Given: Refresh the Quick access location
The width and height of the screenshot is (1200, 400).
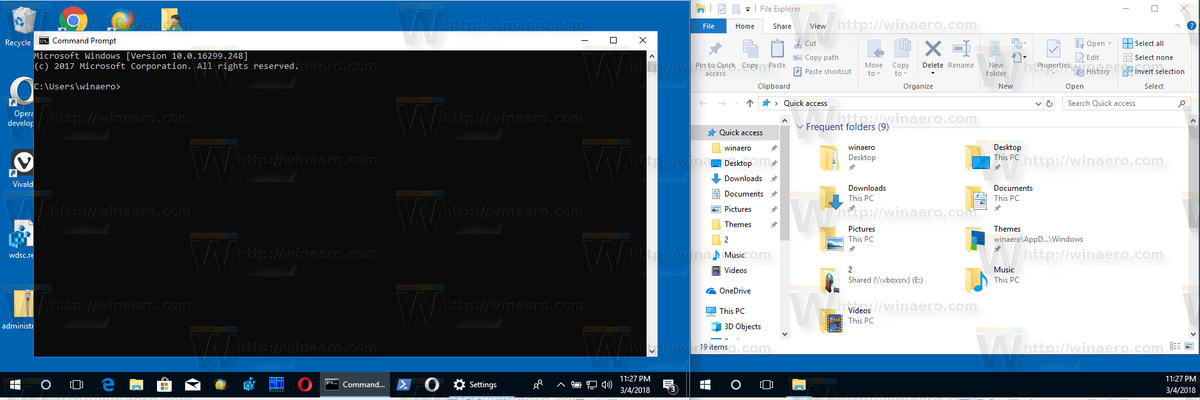Looking at the screenshot, I should (x=1050, y=103).
